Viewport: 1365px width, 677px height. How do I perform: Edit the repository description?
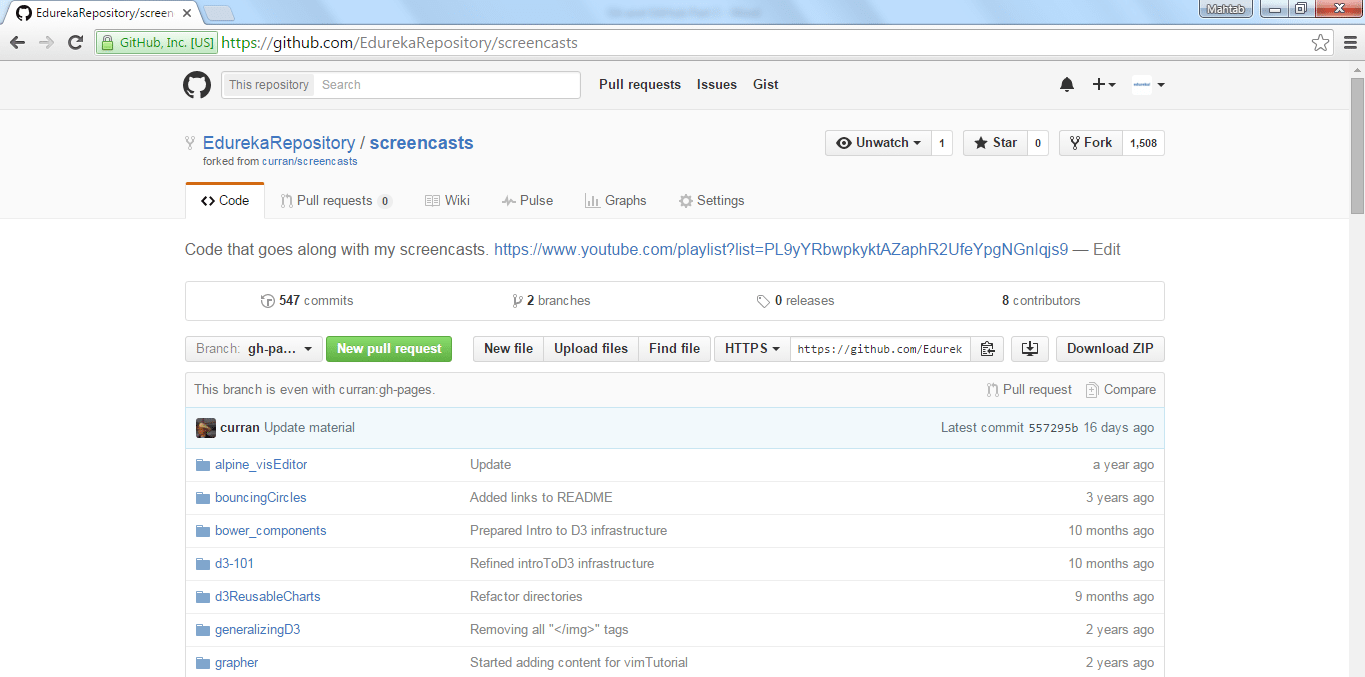tap(1107, 250)
